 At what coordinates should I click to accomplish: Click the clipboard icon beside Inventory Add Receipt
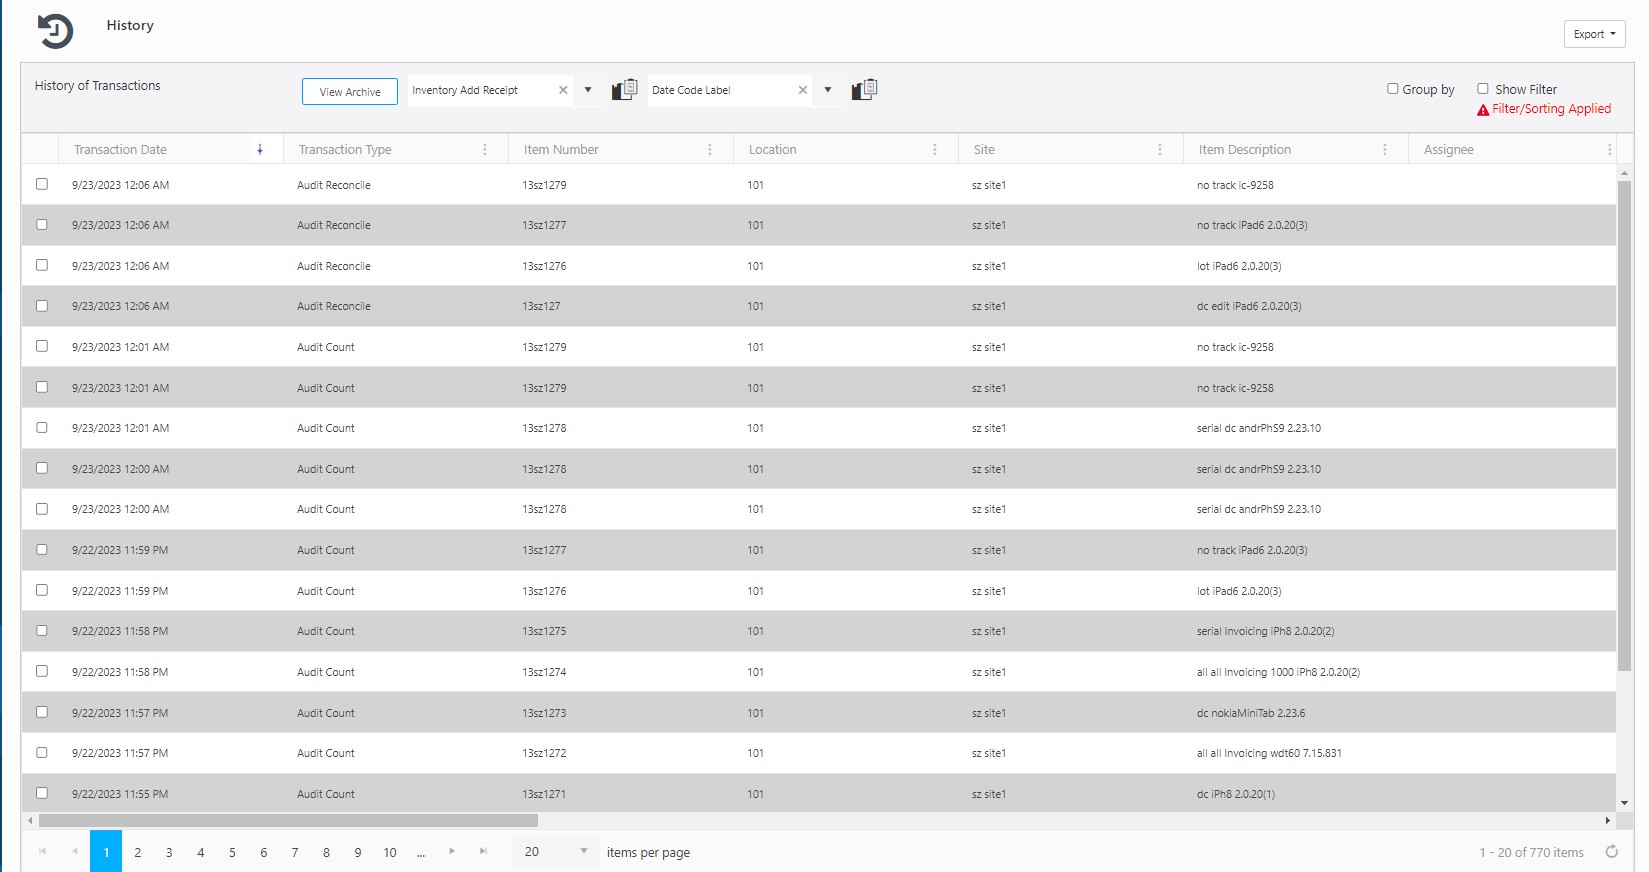624,90
